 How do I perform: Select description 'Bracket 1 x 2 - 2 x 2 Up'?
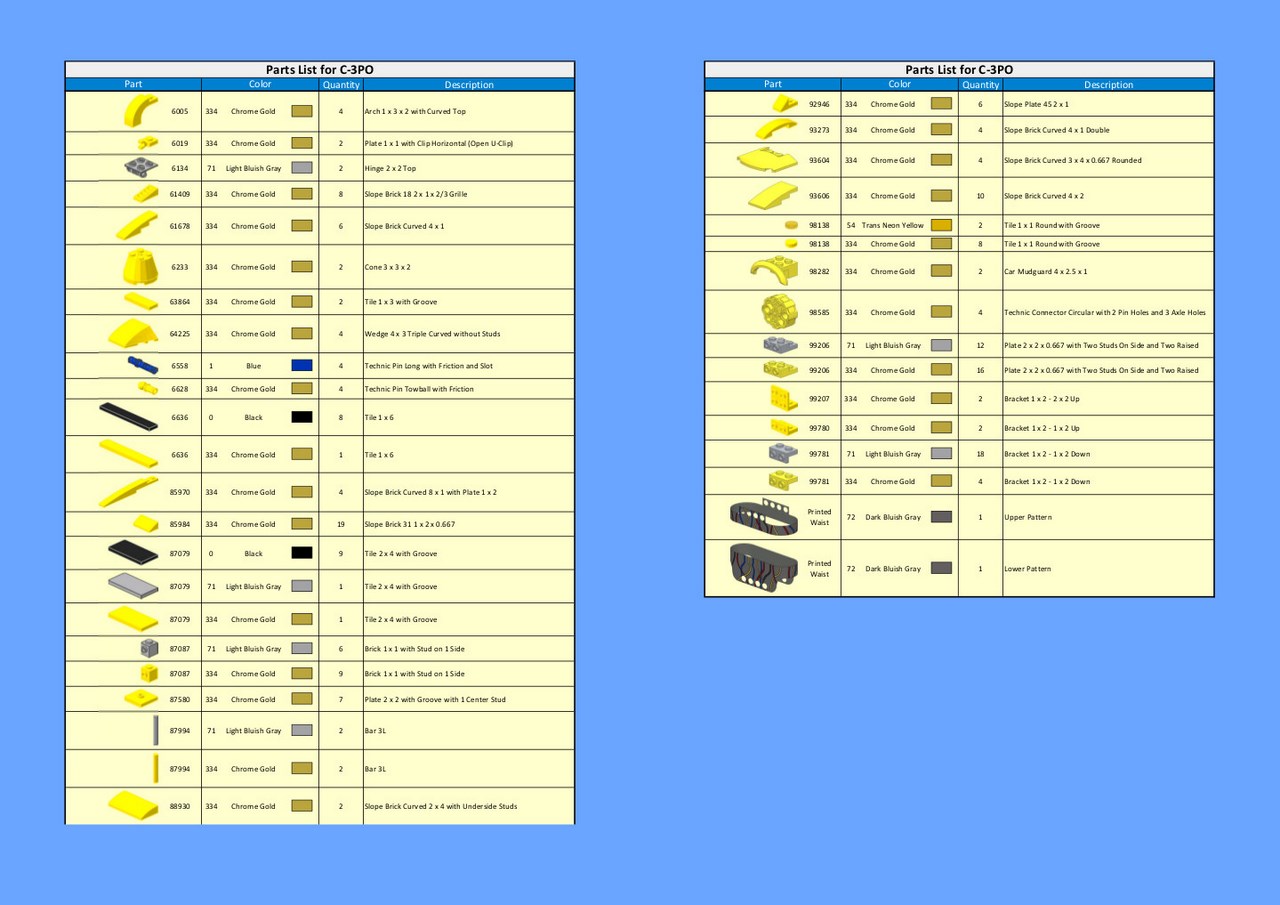pyautogui.click(x=1042, y=398)
